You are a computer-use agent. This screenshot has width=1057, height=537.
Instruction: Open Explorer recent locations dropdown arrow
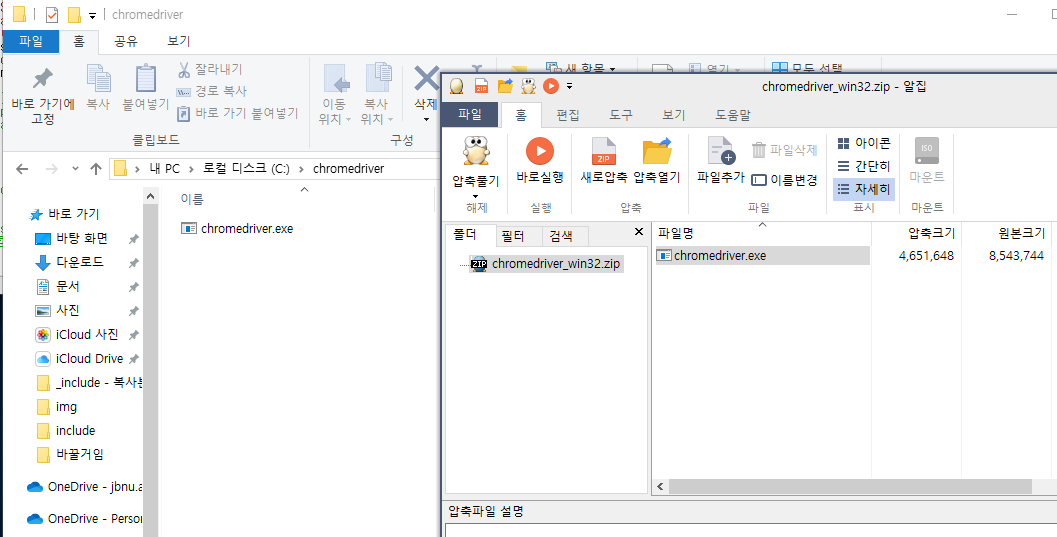(x=75, y=168)
